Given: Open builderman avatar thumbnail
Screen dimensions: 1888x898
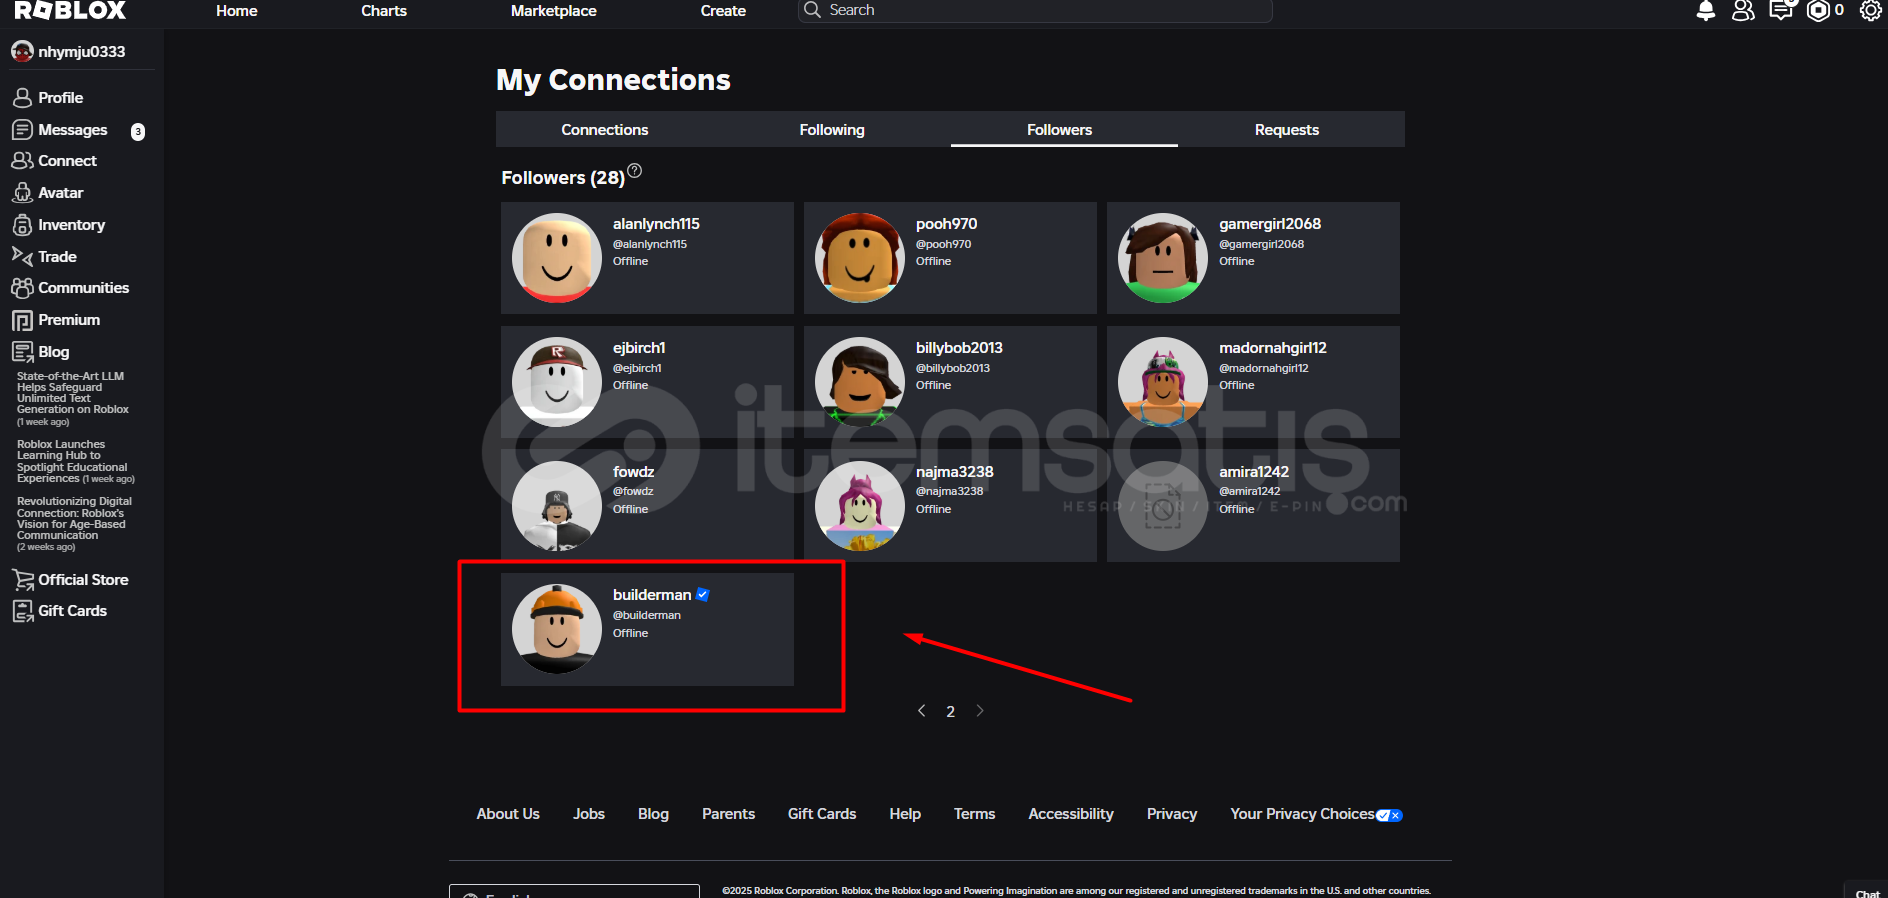Looking at the screenshot, I should pyautogui.click(x=557, y=629).
